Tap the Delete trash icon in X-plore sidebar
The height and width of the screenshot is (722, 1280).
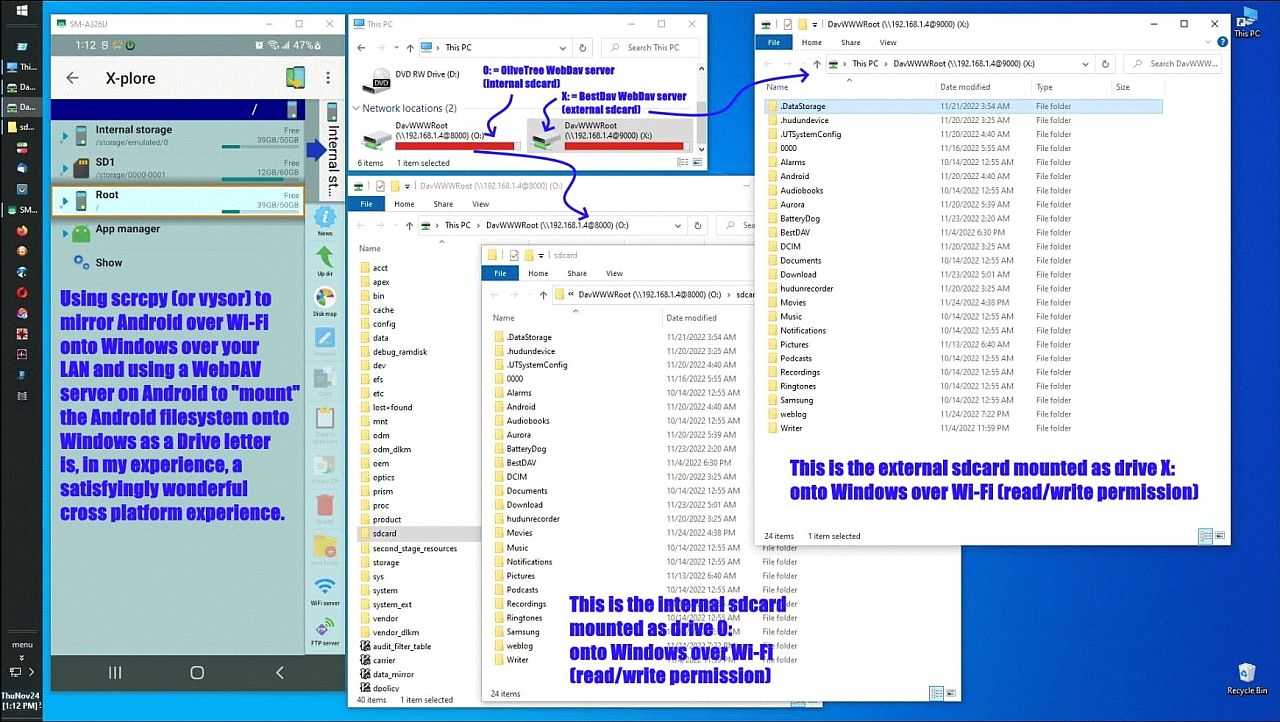[x=325, y=508]
